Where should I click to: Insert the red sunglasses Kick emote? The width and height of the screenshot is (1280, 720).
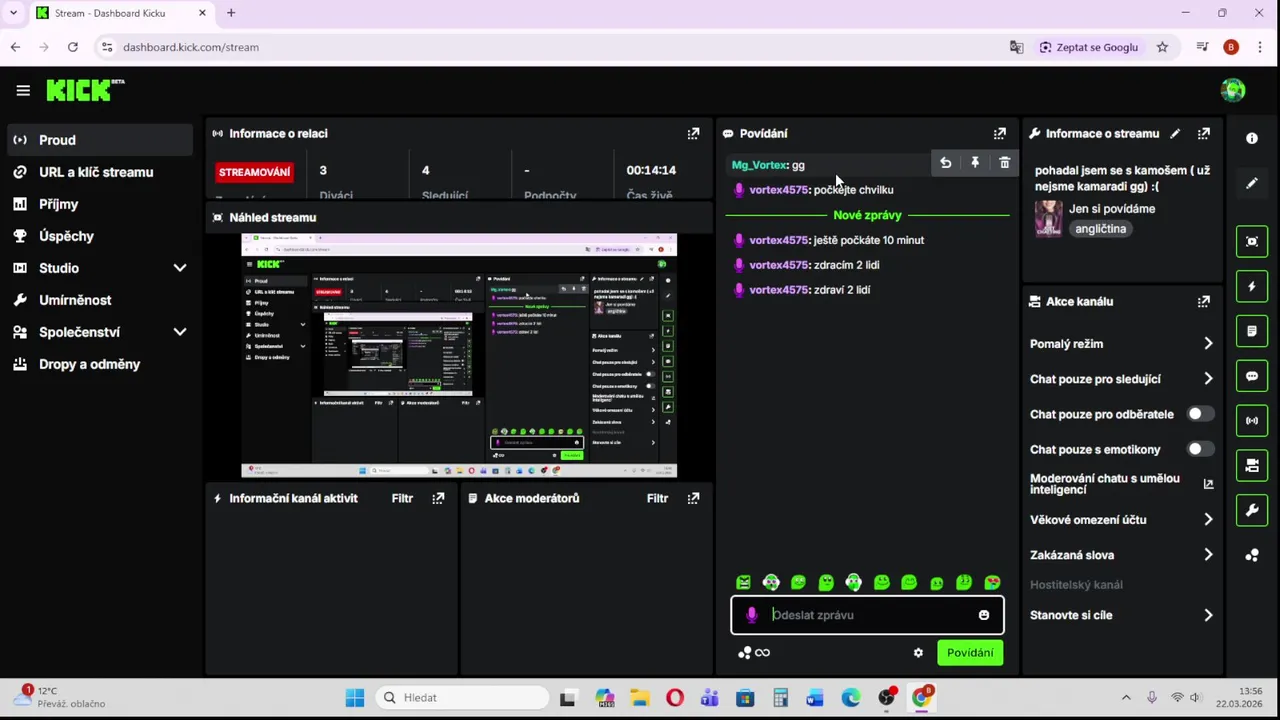992,582
